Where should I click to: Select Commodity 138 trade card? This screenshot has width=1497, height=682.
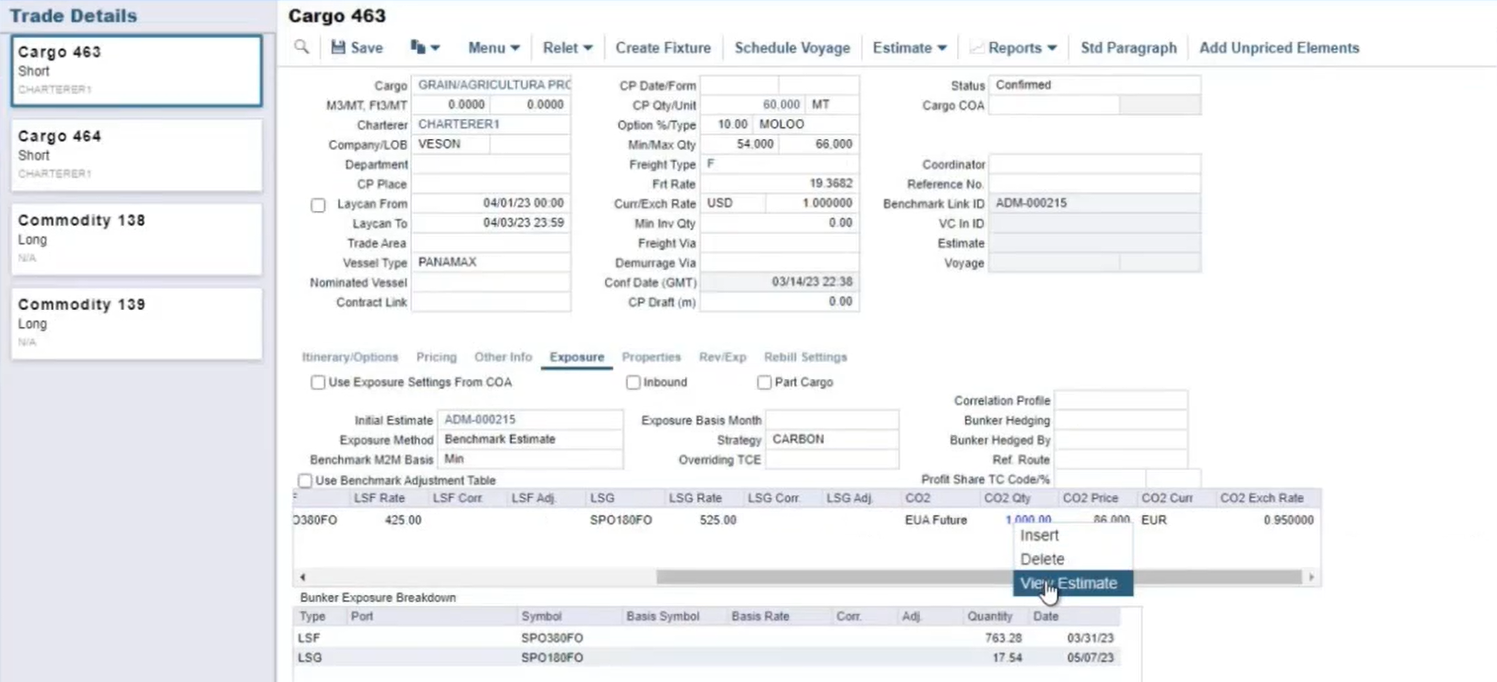tap(137, 240)
